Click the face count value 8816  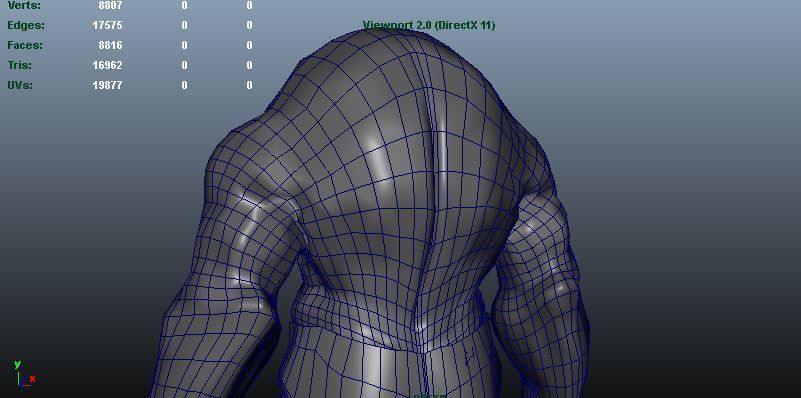coord(110,45)
